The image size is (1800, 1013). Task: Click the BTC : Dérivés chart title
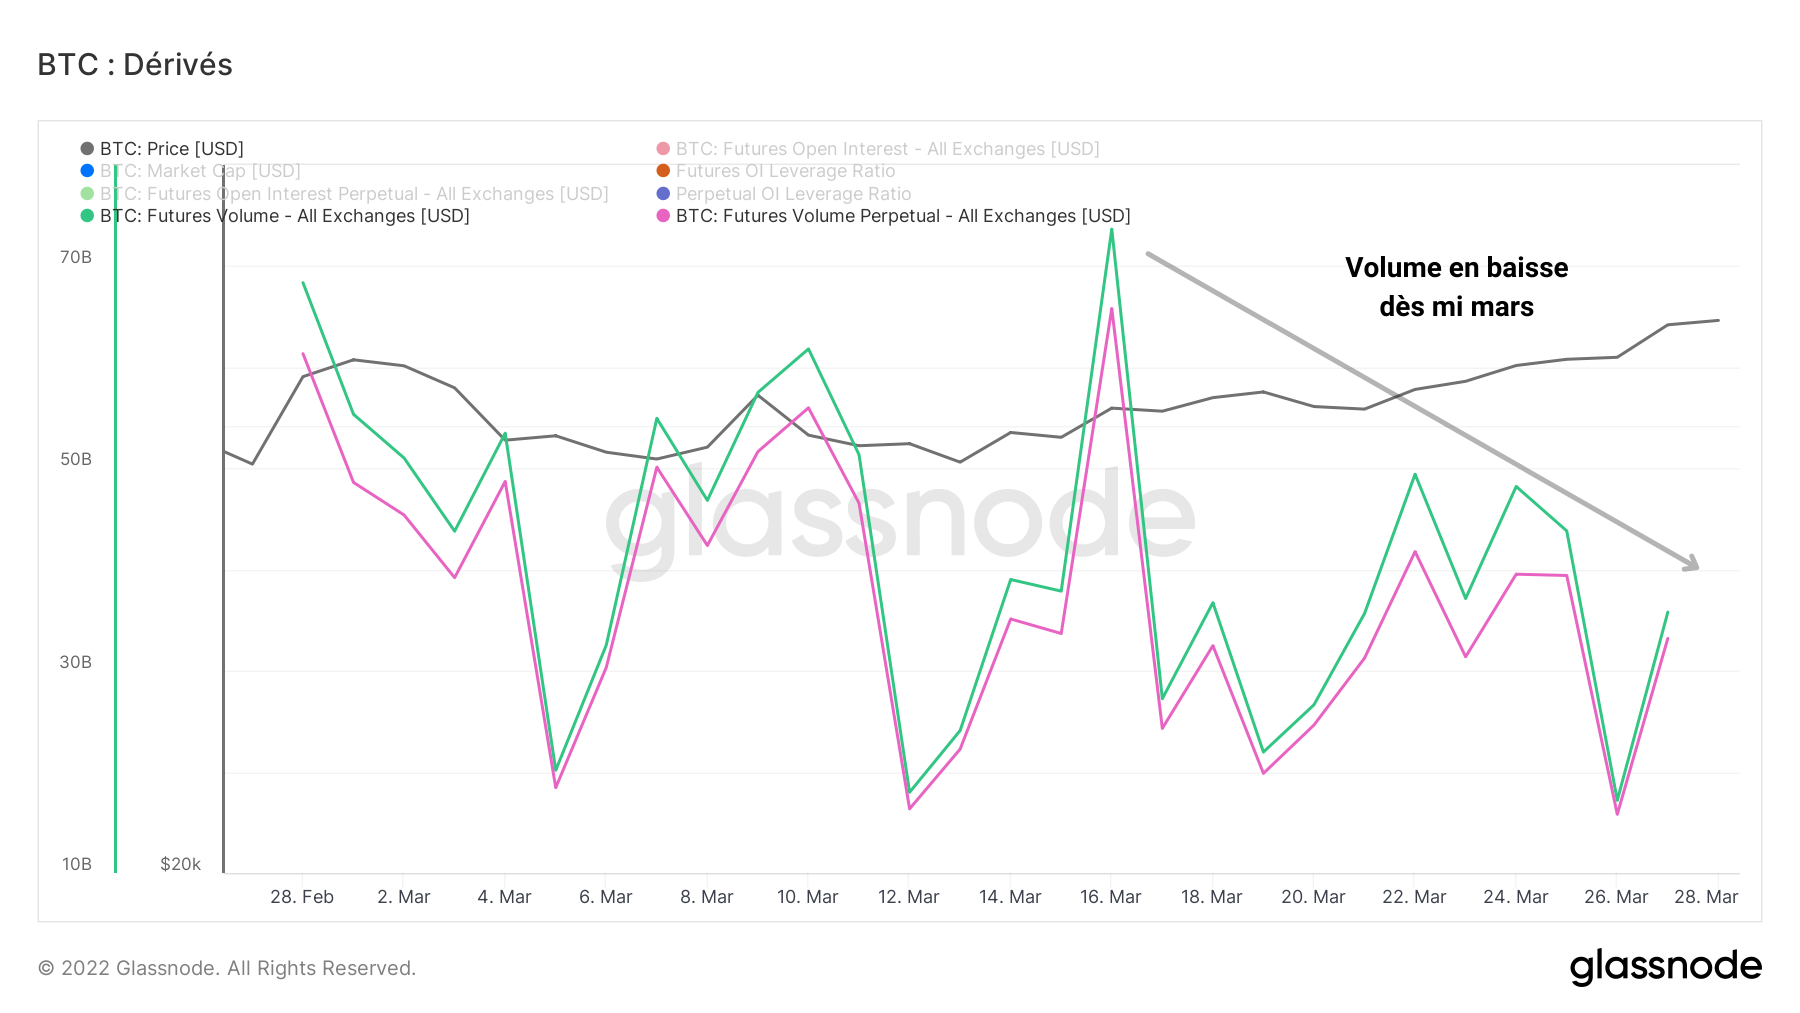pos(135,65)
